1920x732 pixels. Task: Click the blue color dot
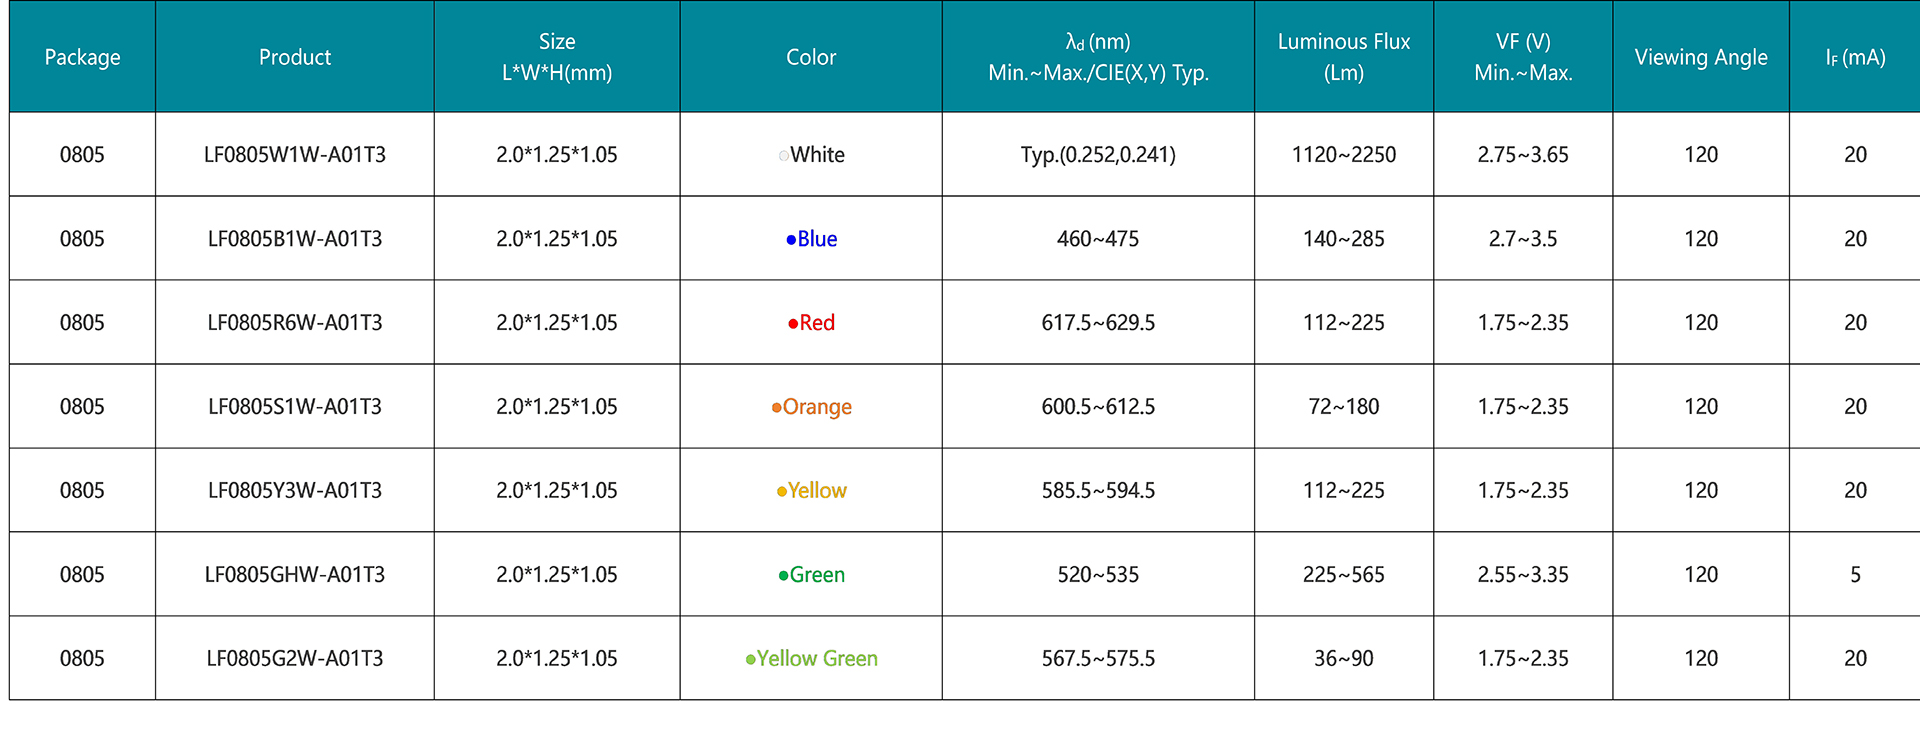click(791, 240)
